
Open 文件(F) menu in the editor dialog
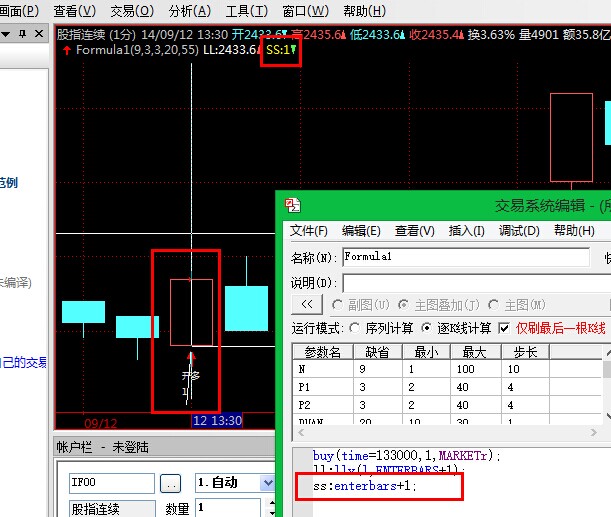click(x=309, y=231)
